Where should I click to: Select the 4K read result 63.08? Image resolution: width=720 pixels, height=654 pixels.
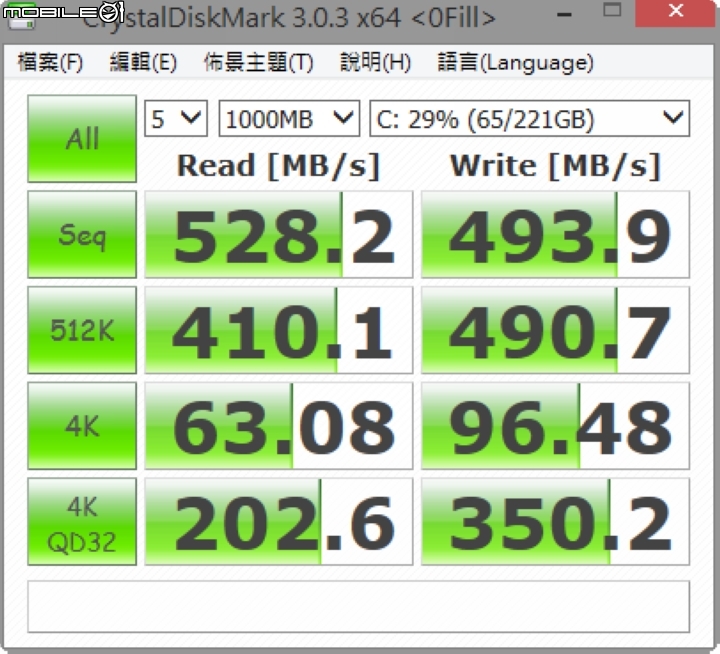click(279, 426)
